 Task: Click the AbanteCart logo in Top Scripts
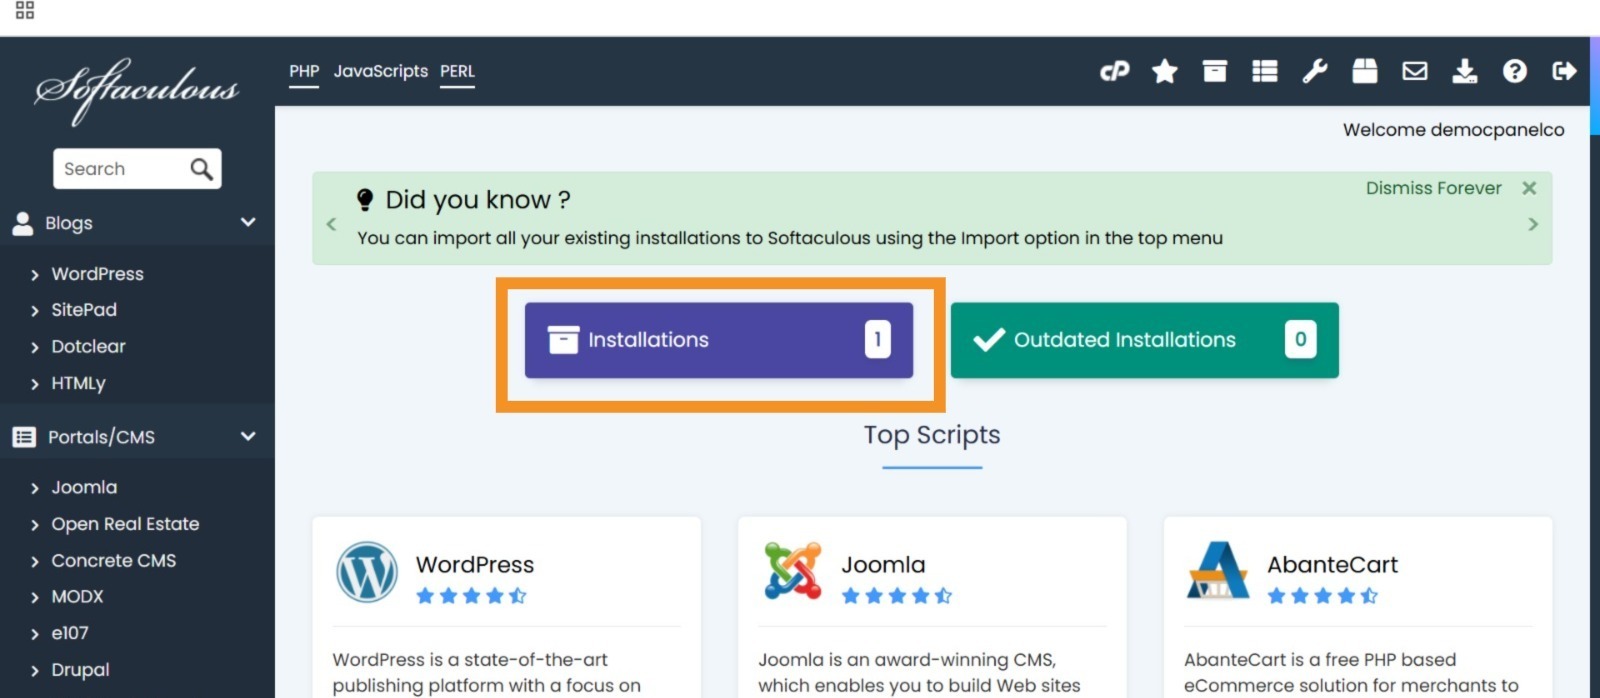pyautogui.click(x=1217, y=570)
